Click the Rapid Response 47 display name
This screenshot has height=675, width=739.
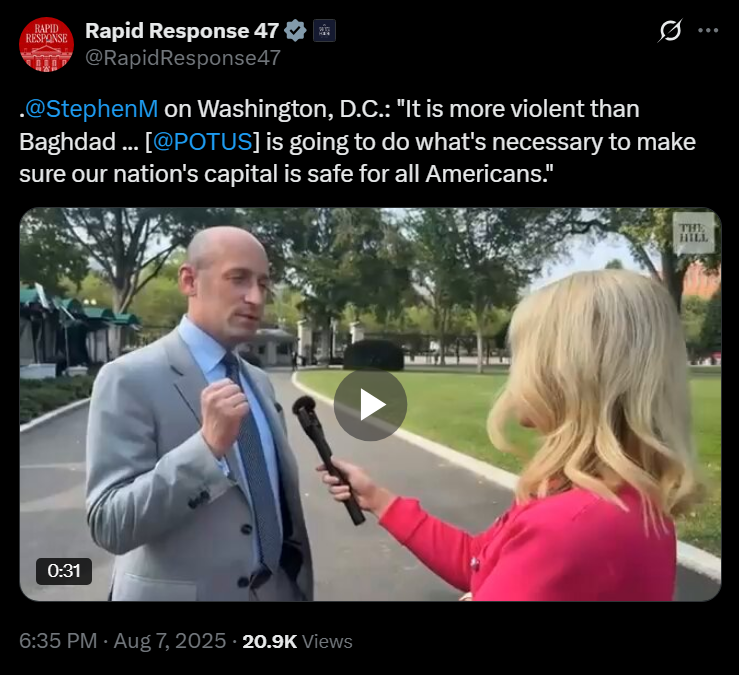[182, 31]
